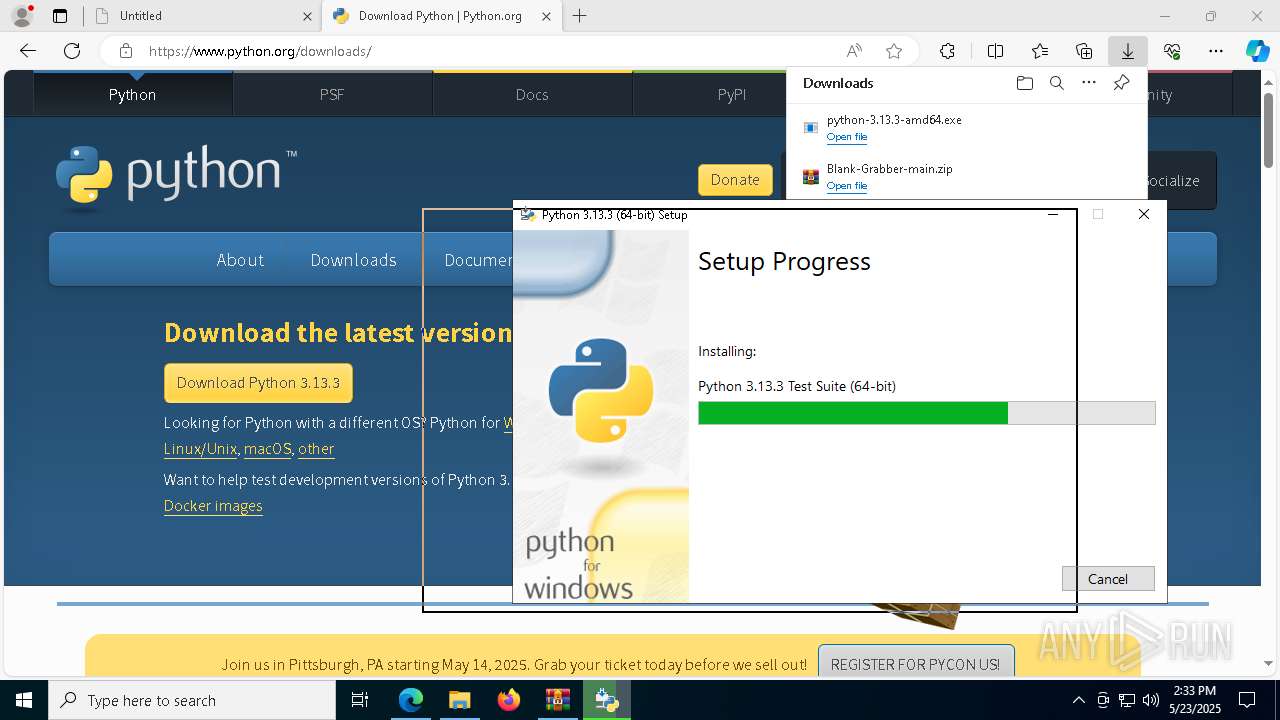Image resolution: width=1280 pixels, height=720 pixels.
Task: Open File Explorer from taskbar
Action: point(459,700)
